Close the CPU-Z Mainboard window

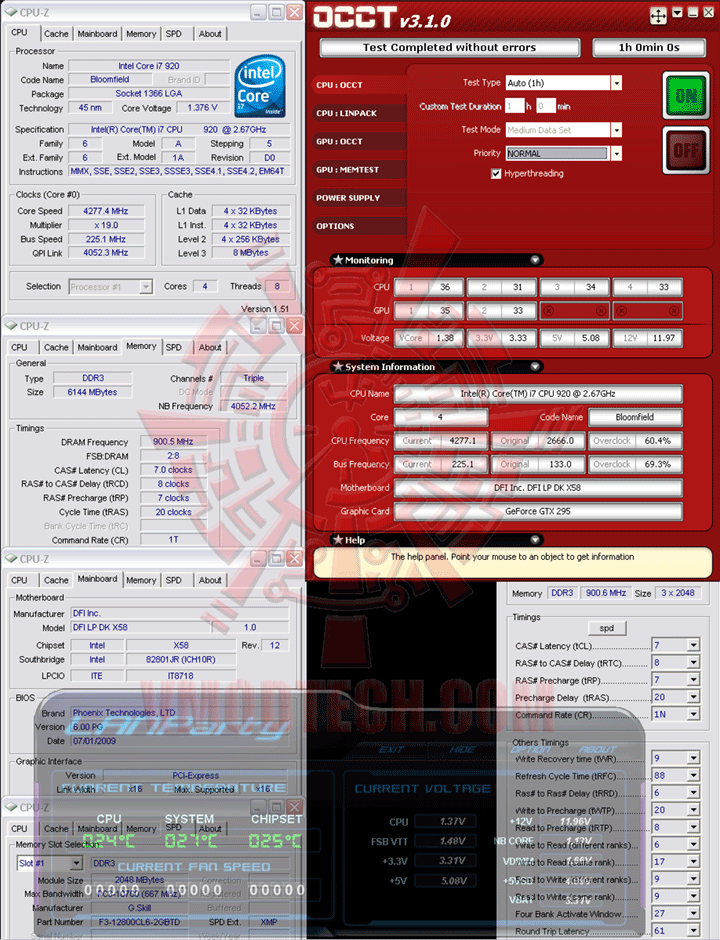[294, 559]
